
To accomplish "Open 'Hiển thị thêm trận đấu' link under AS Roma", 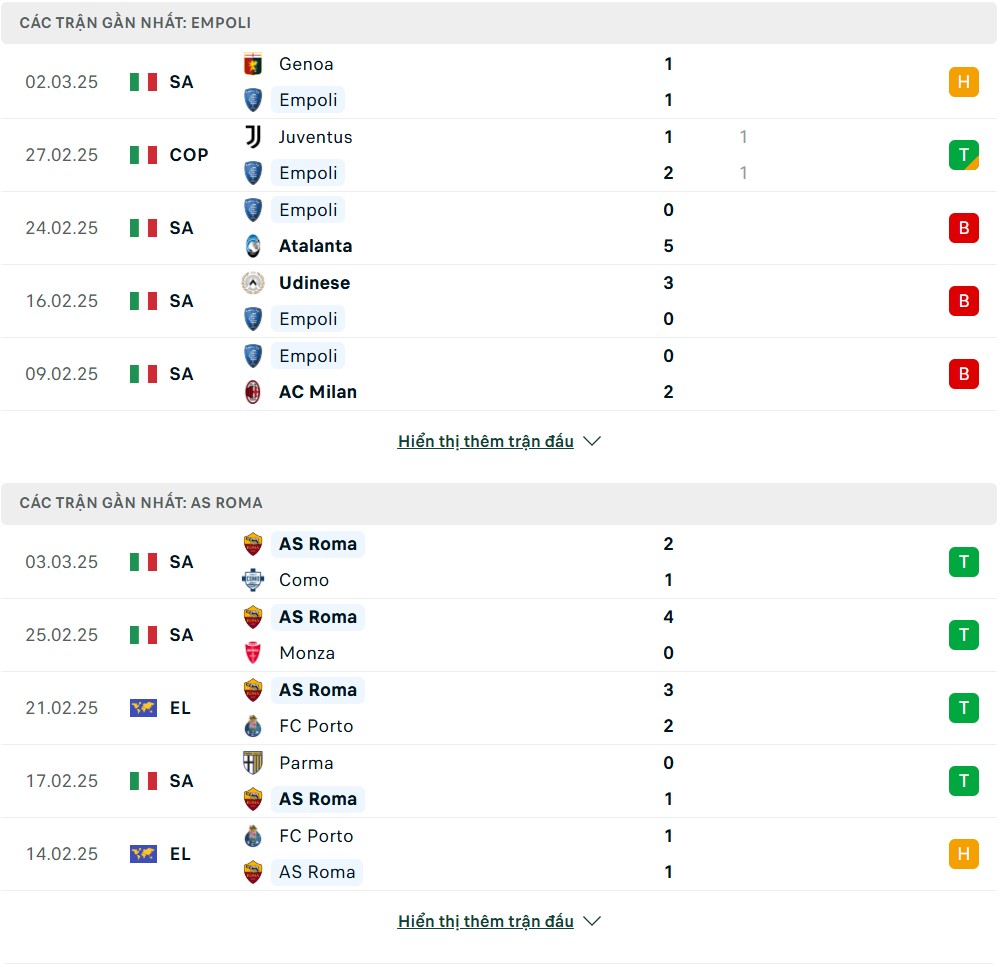I will click(x=485, y=921).
